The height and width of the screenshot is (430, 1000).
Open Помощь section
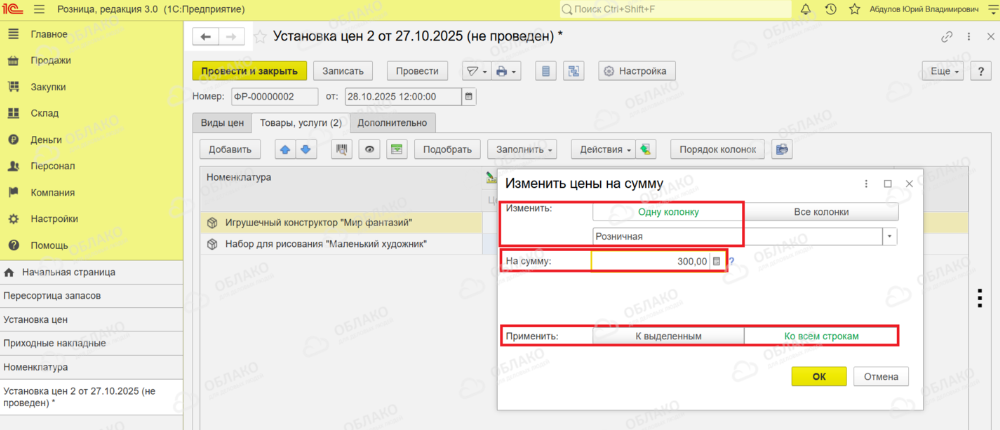tap(49, 245)
